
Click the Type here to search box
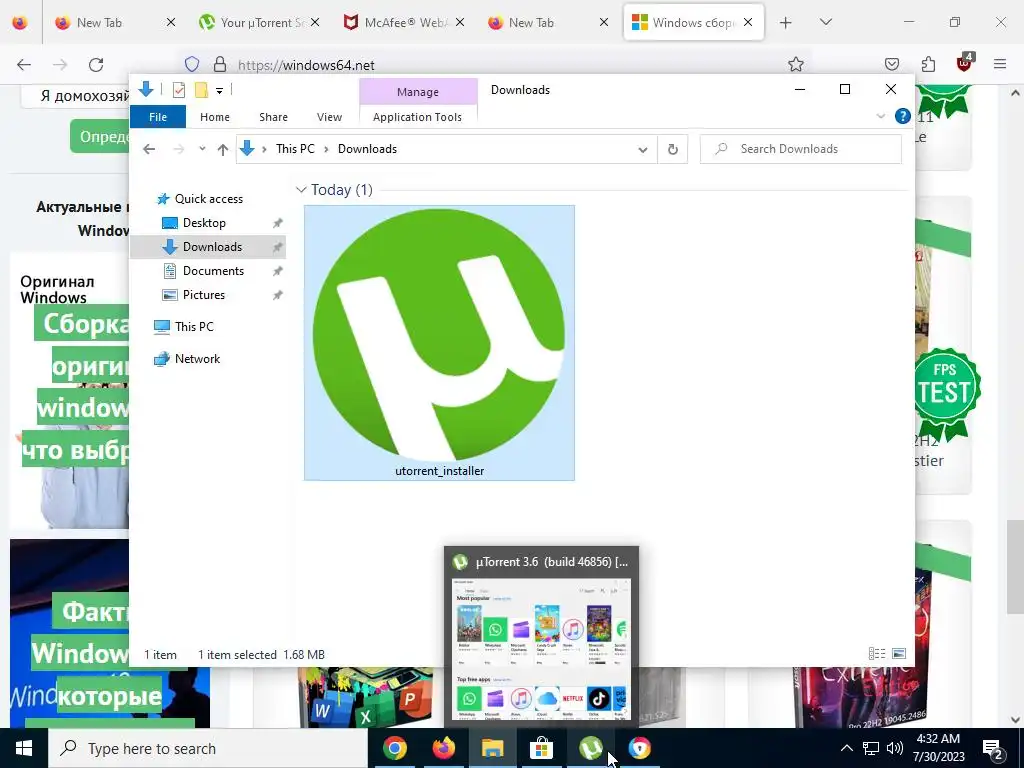coord(208,748)
